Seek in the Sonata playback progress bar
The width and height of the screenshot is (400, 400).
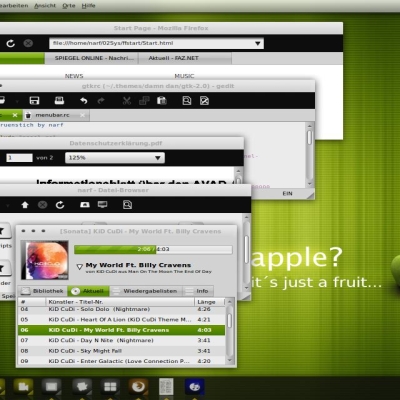coord(153,249)
